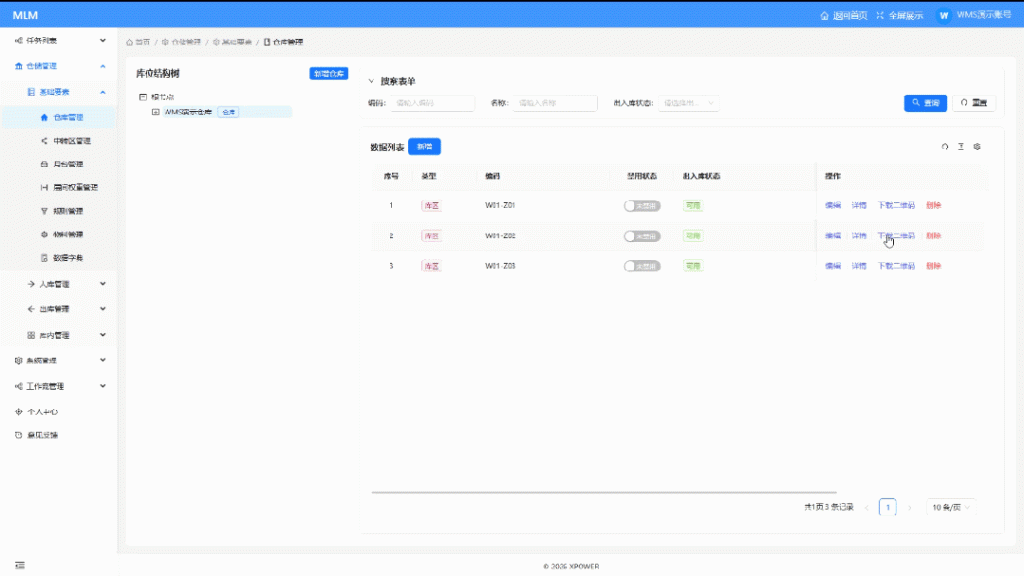Click the fullscreen display icon in header
The width and height of the screenshot is (1024, 576).
pyautogui.click(x=880, y=16)
